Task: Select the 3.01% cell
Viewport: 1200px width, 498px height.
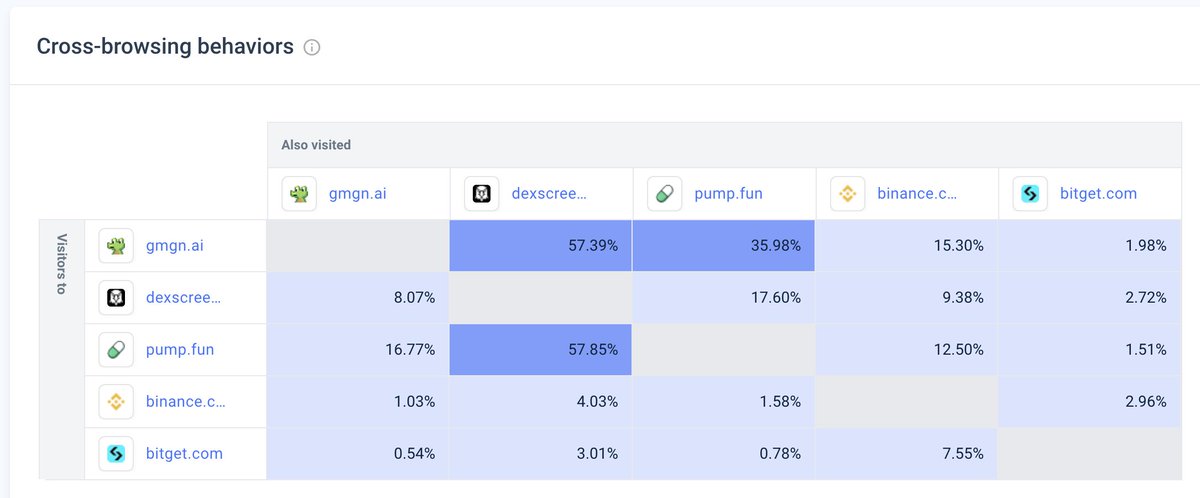Action: tap(541, 454)
